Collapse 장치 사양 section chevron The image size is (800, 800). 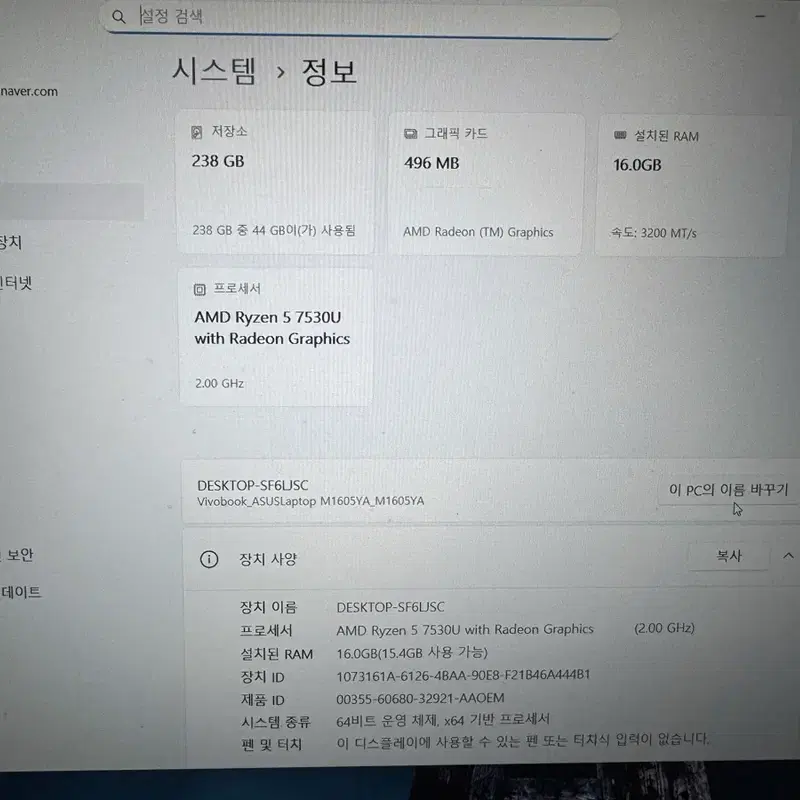pyautogui.click(x=788, y=556)
